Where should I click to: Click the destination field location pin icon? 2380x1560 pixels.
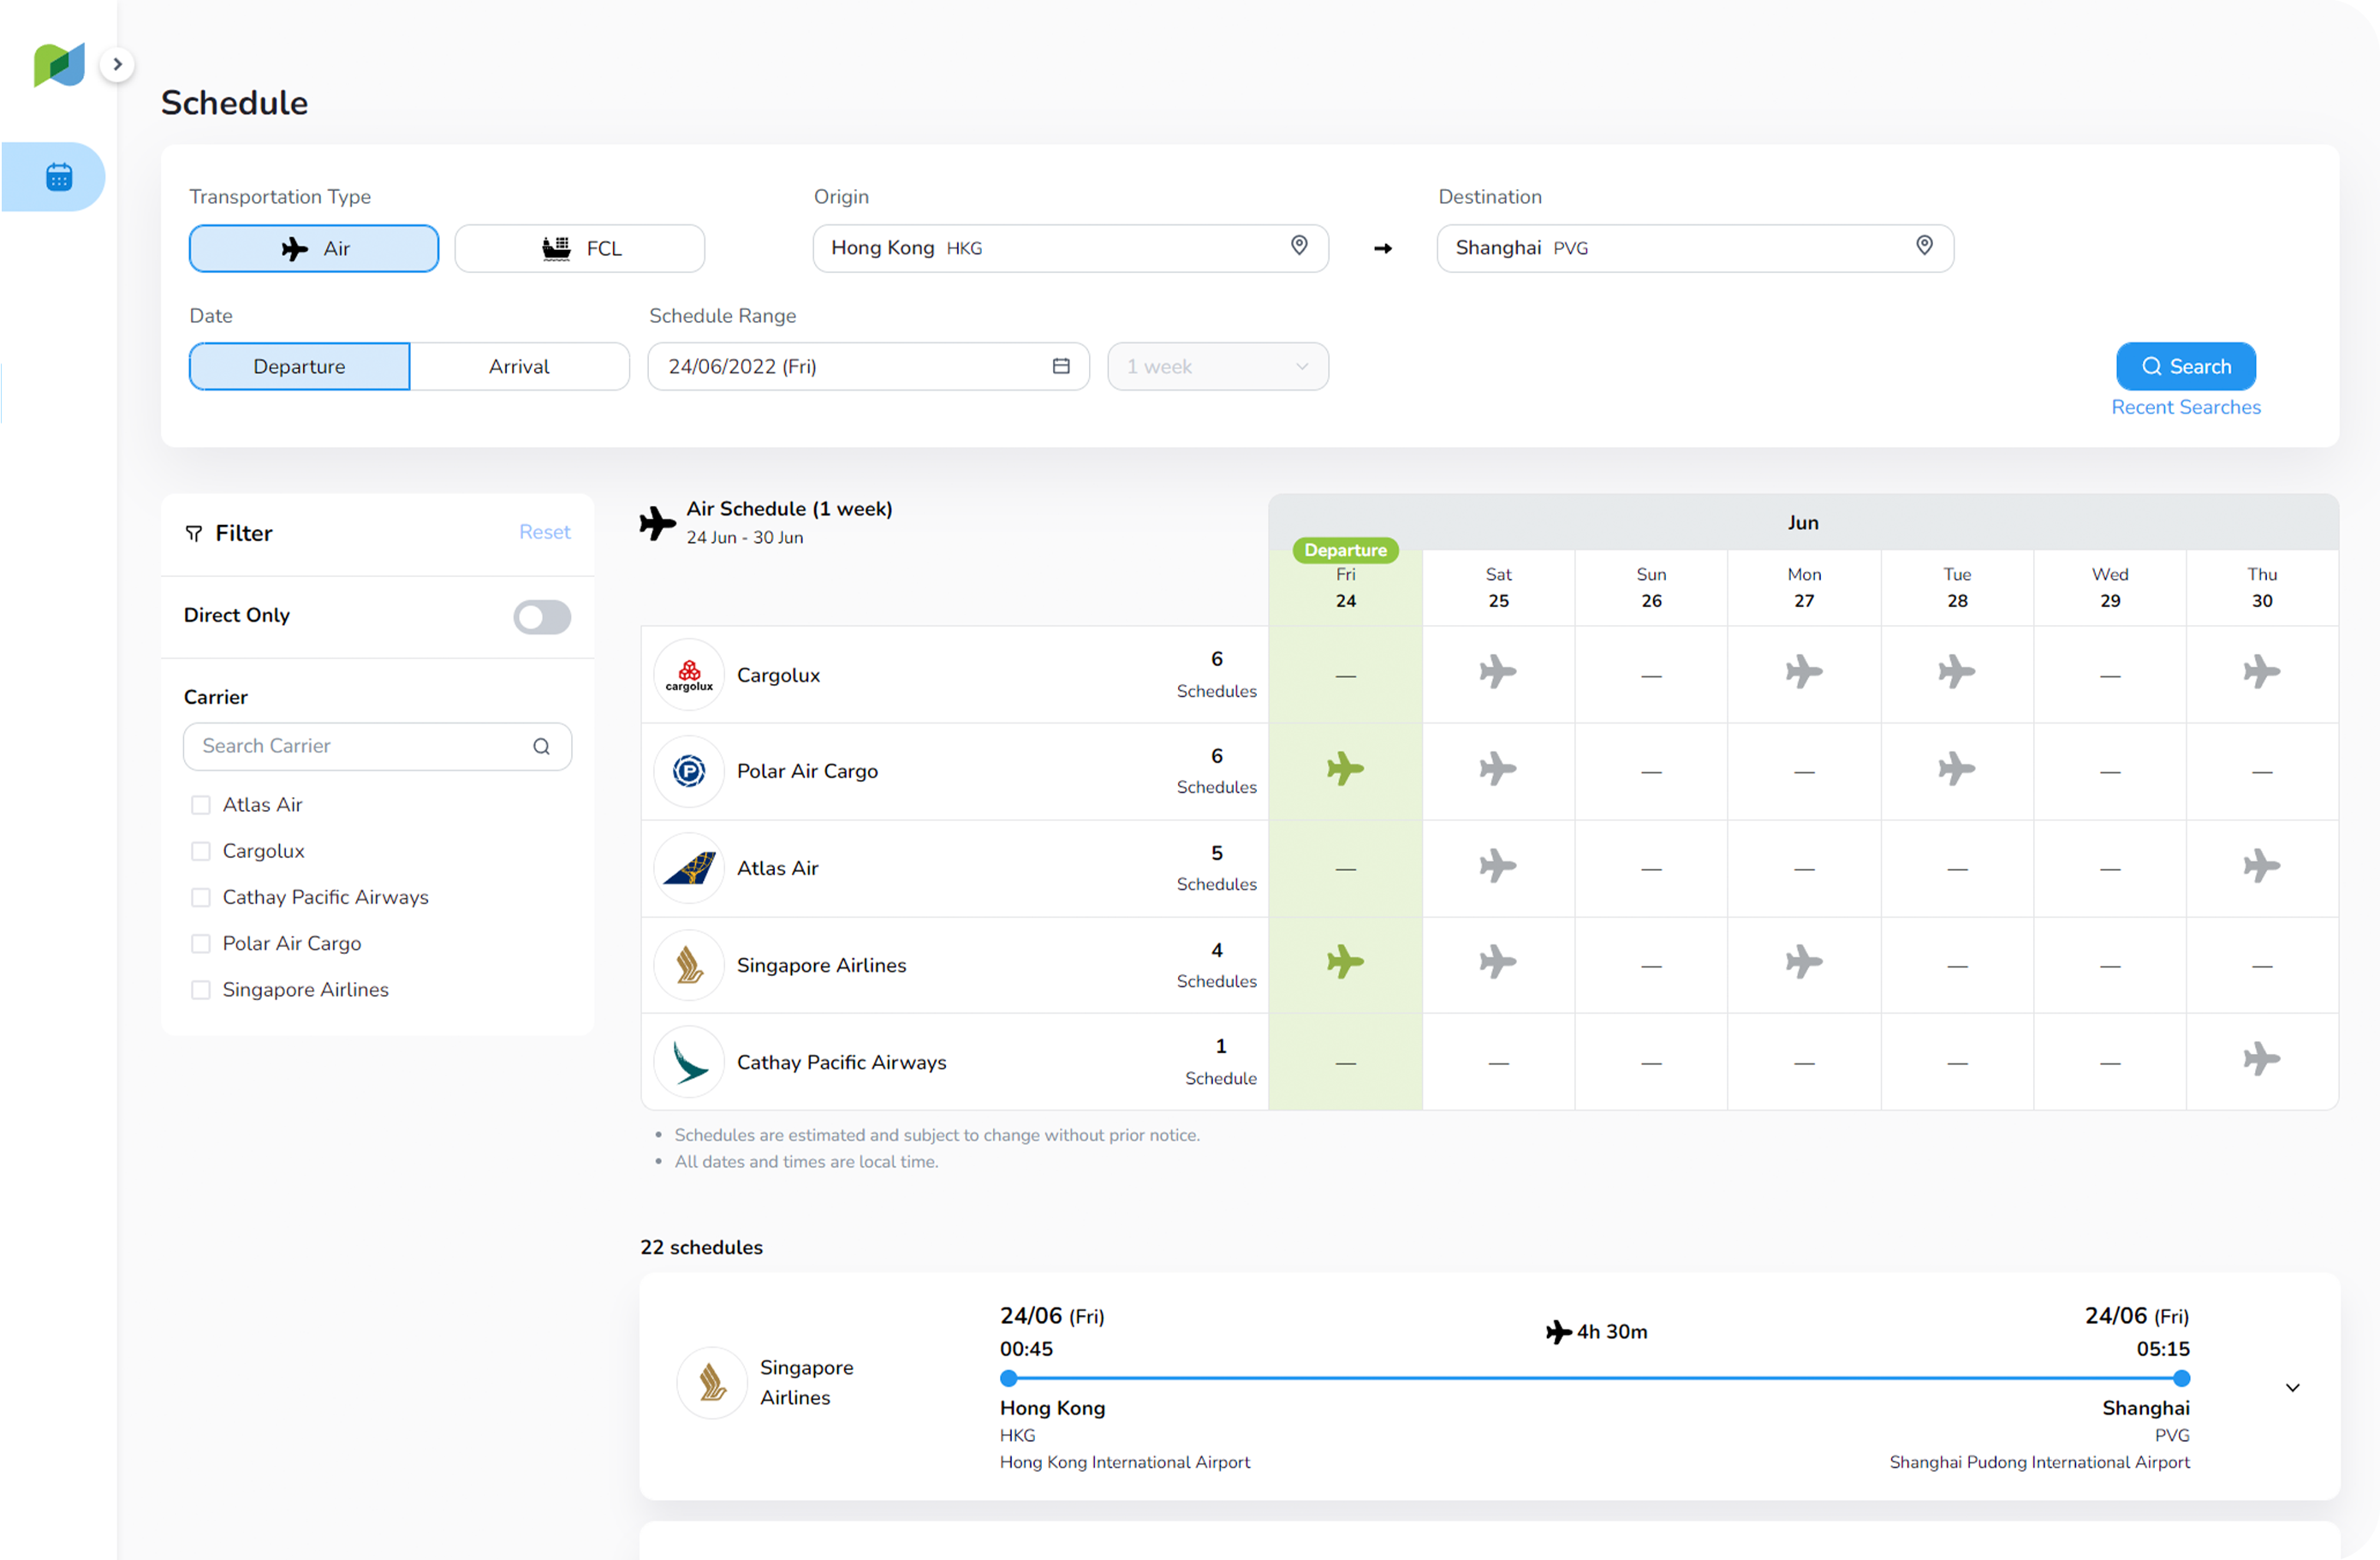tap(1923, 246)
